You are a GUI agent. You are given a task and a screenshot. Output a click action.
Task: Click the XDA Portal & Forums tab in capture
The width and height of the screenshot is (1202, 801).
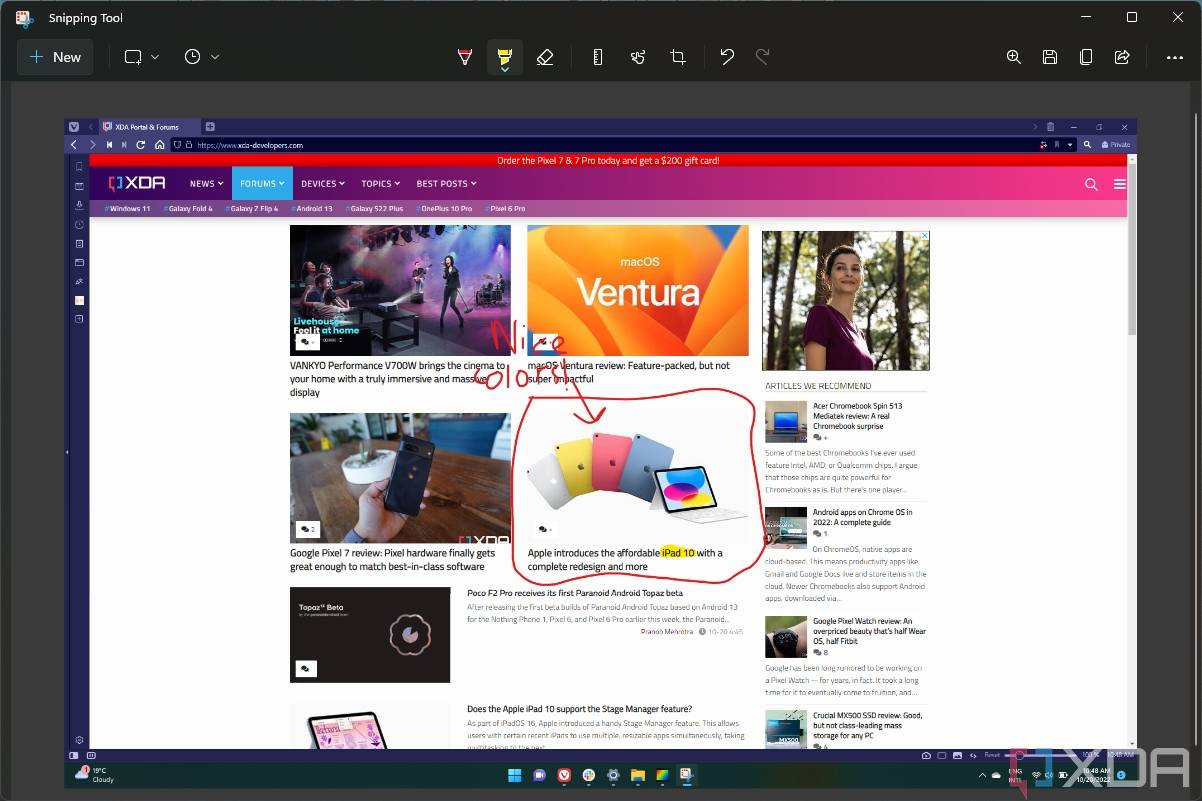[x=147, y=127]
